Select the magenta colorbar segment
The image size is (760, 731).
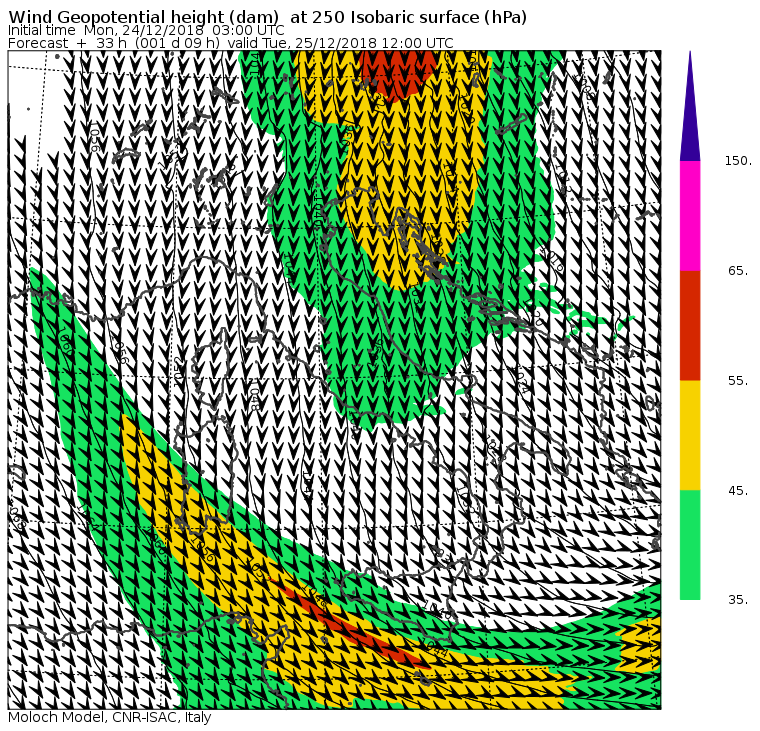click(690, 216)
